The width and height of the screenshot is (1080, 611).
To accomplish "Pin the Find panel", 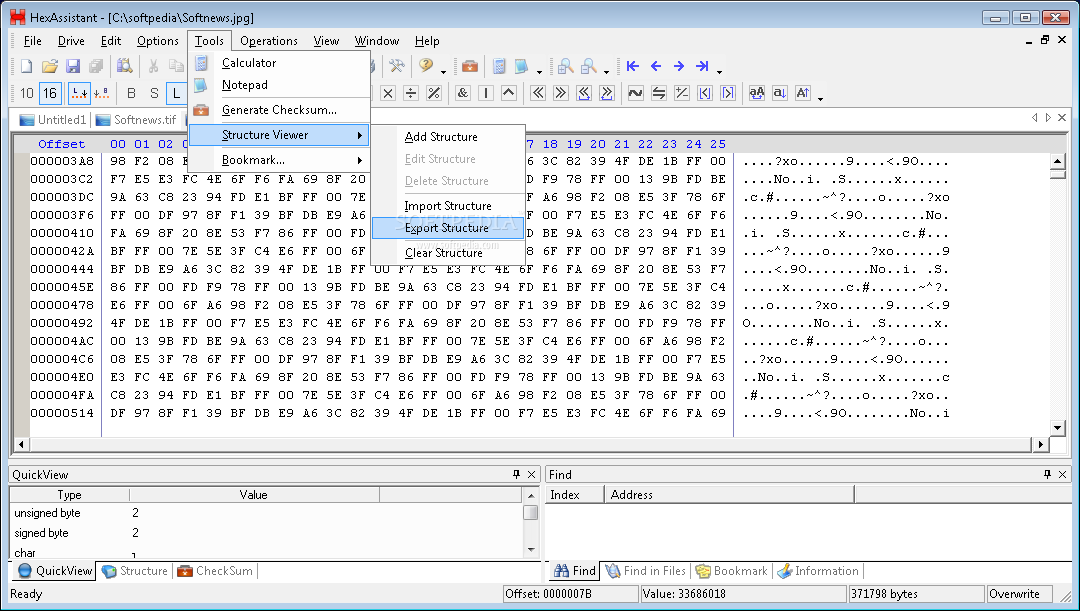I will [1048, 474].
